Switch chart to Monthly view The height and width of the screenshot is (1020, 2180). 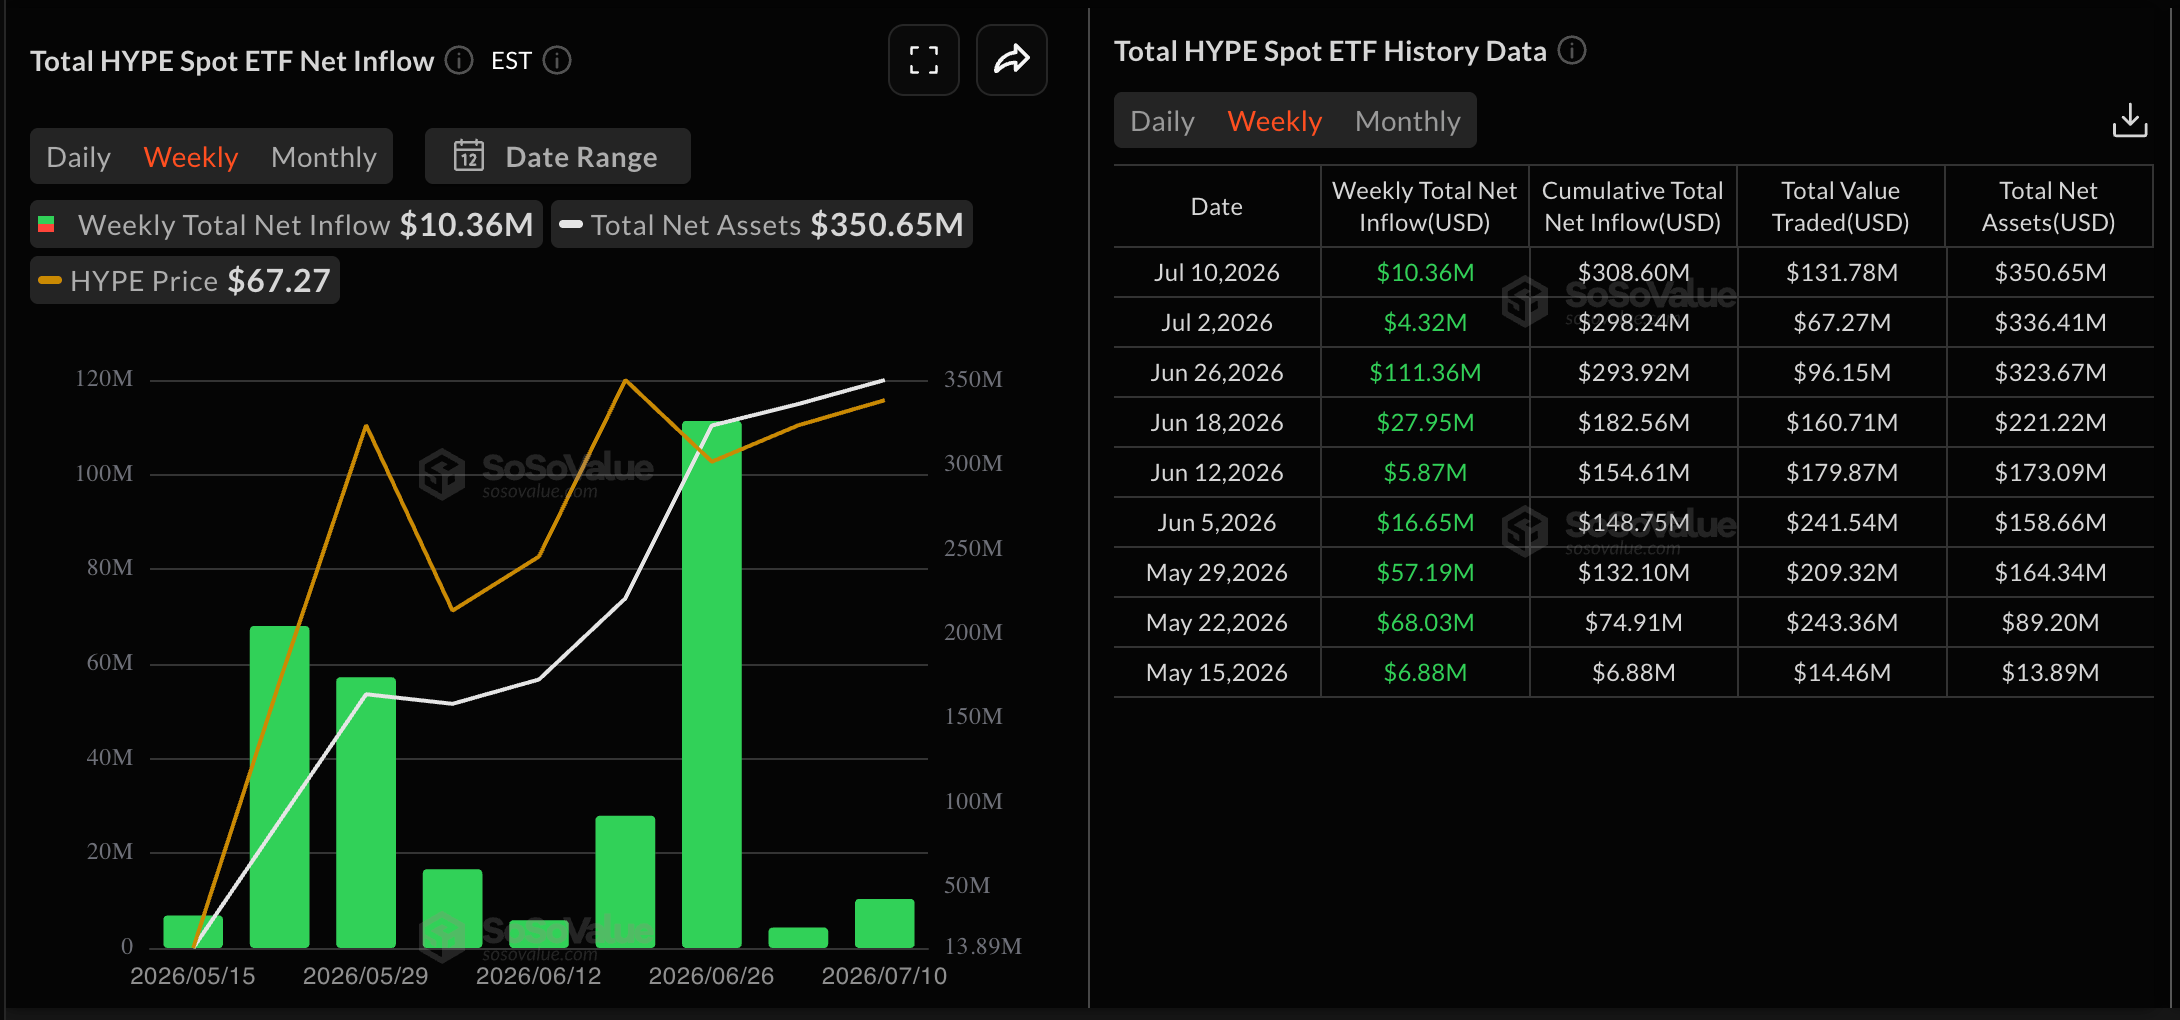pos(324,157)
